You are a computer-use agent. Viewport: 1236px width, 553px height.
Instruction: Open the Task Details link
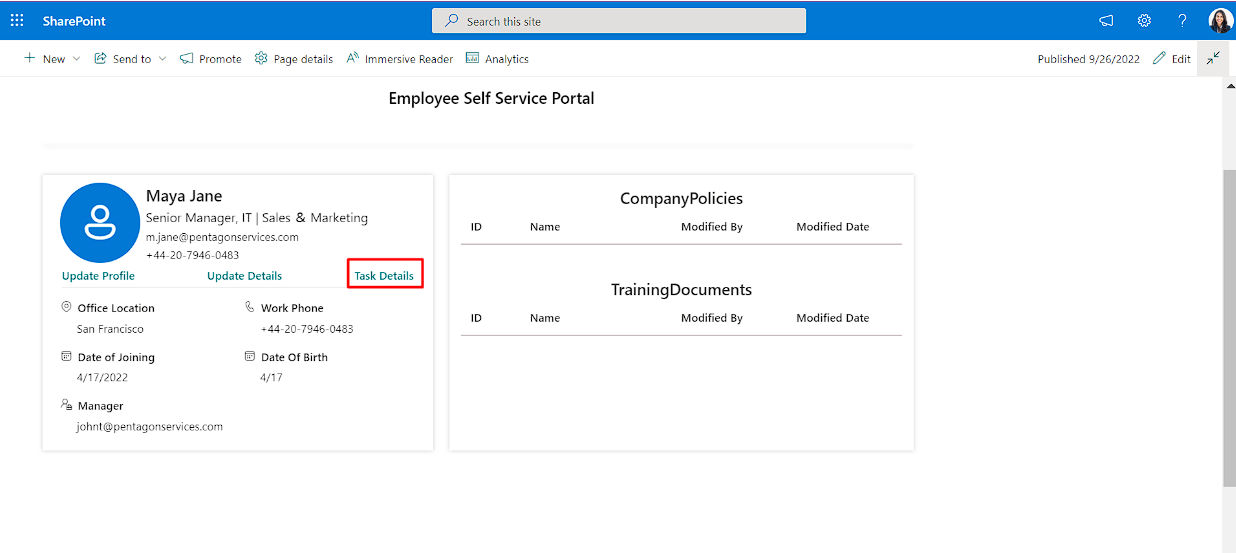(384, 276)
